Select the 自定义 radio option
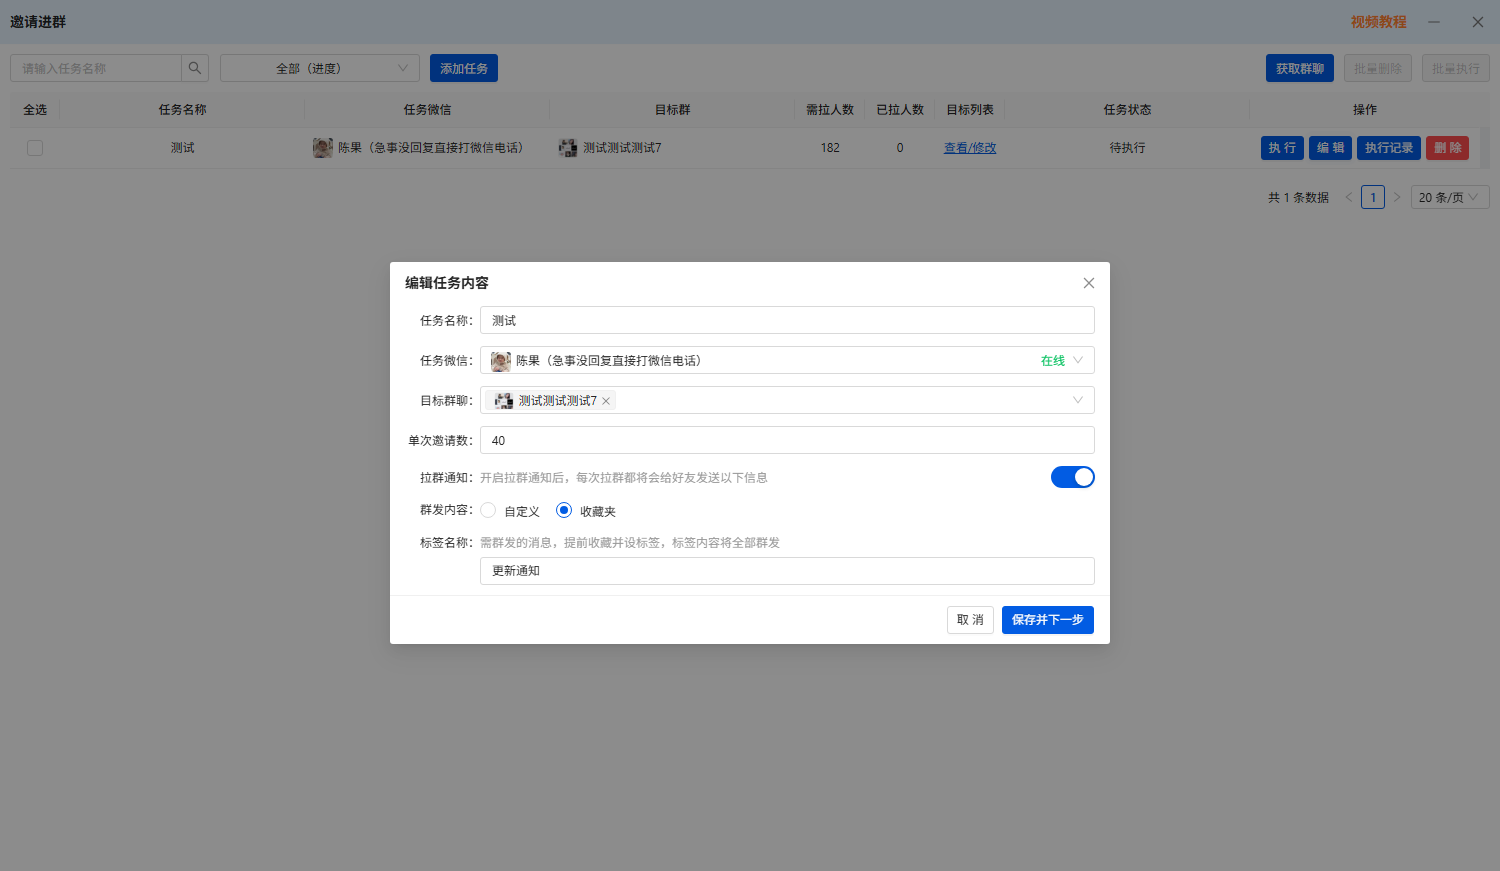The image size is (1500, 871). [x=488, y=510]
